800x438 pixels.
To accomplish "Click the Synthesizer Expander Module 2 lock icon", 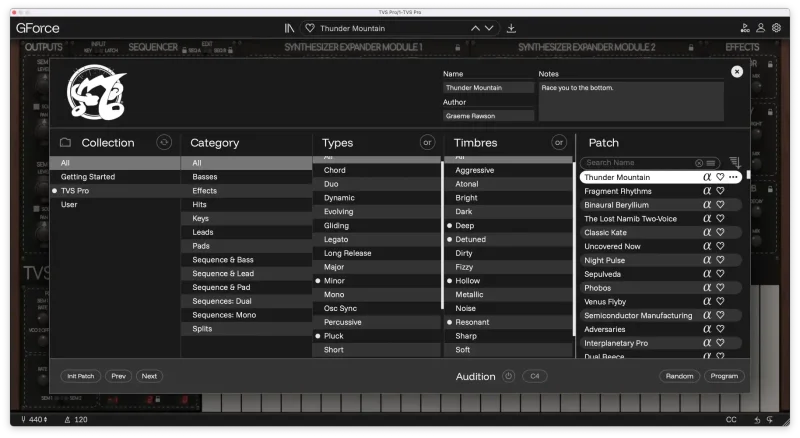I will 691,47.
